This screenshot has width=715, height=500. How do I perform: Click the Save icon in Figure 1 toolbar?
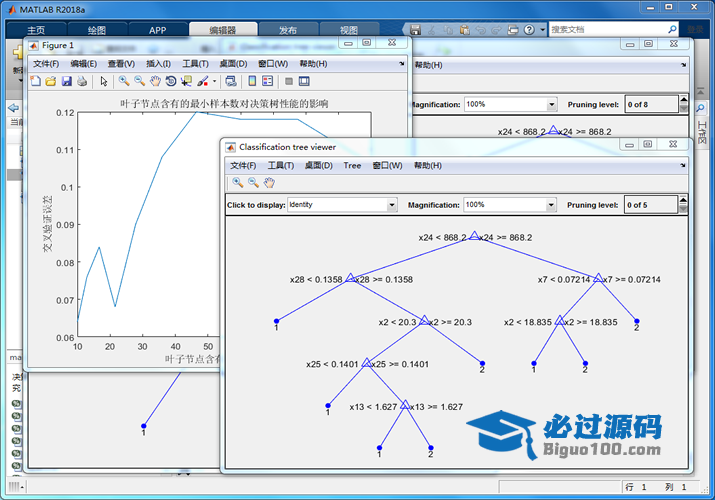(x=66, y=81)
